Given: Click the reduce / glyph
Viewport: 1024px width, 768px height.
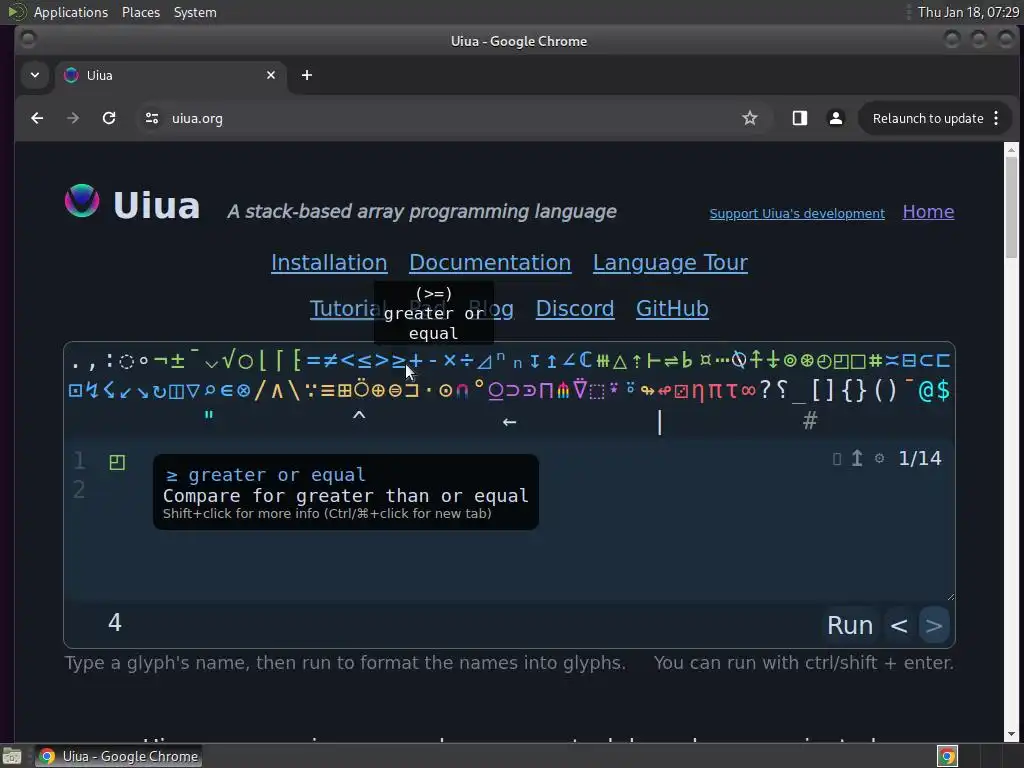Looking at the screenshot, I should [261, 391].
